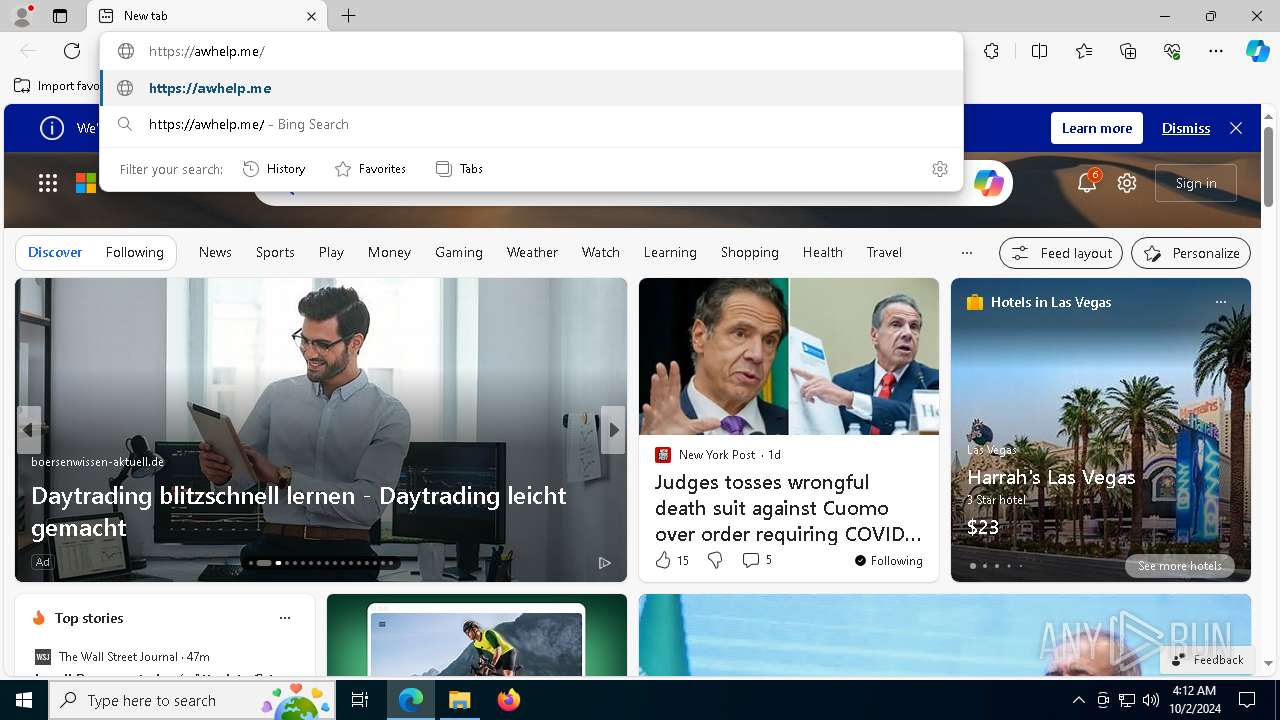Launch Firefox from the taskbar
The width and height of the screenshot is (1280, 720).
[x=509, y=700]
